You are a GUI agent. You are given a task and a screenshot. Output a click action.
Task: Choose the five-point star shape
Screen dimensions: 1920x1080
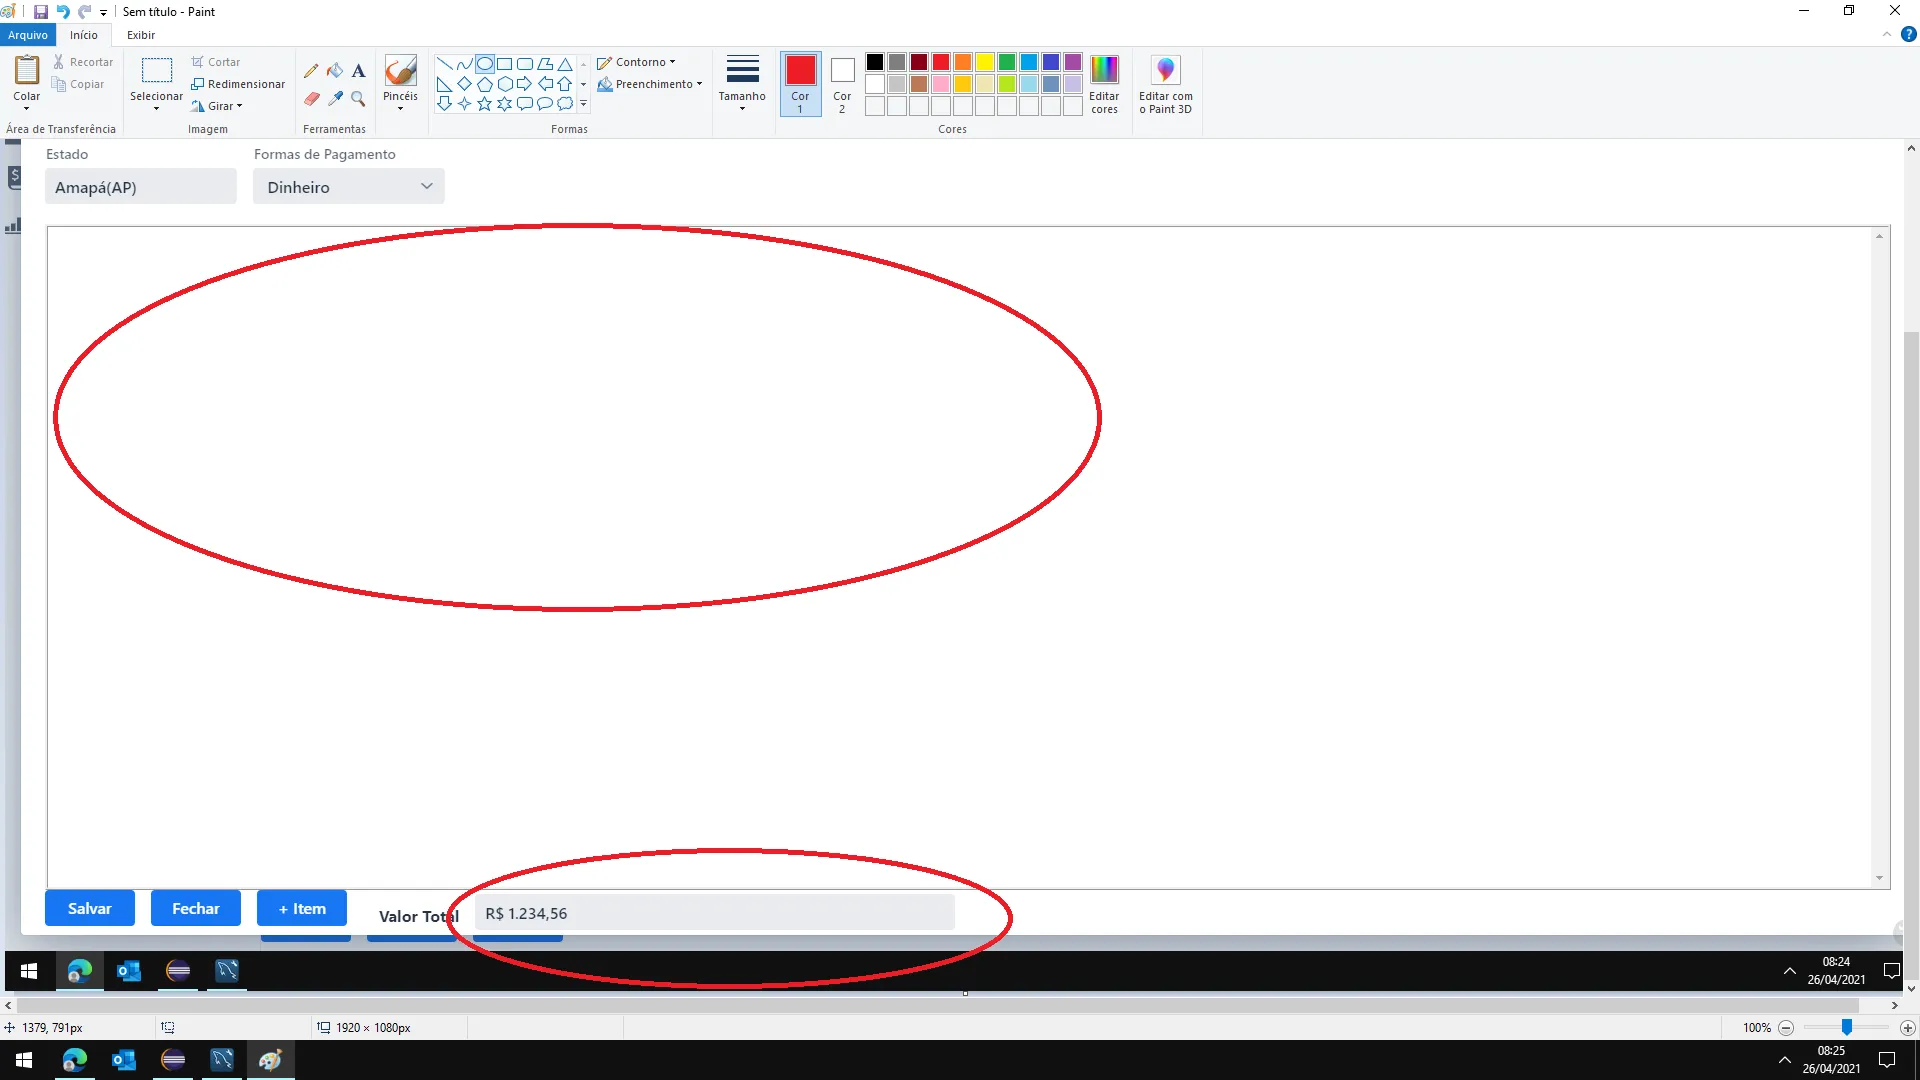[484, 103]
